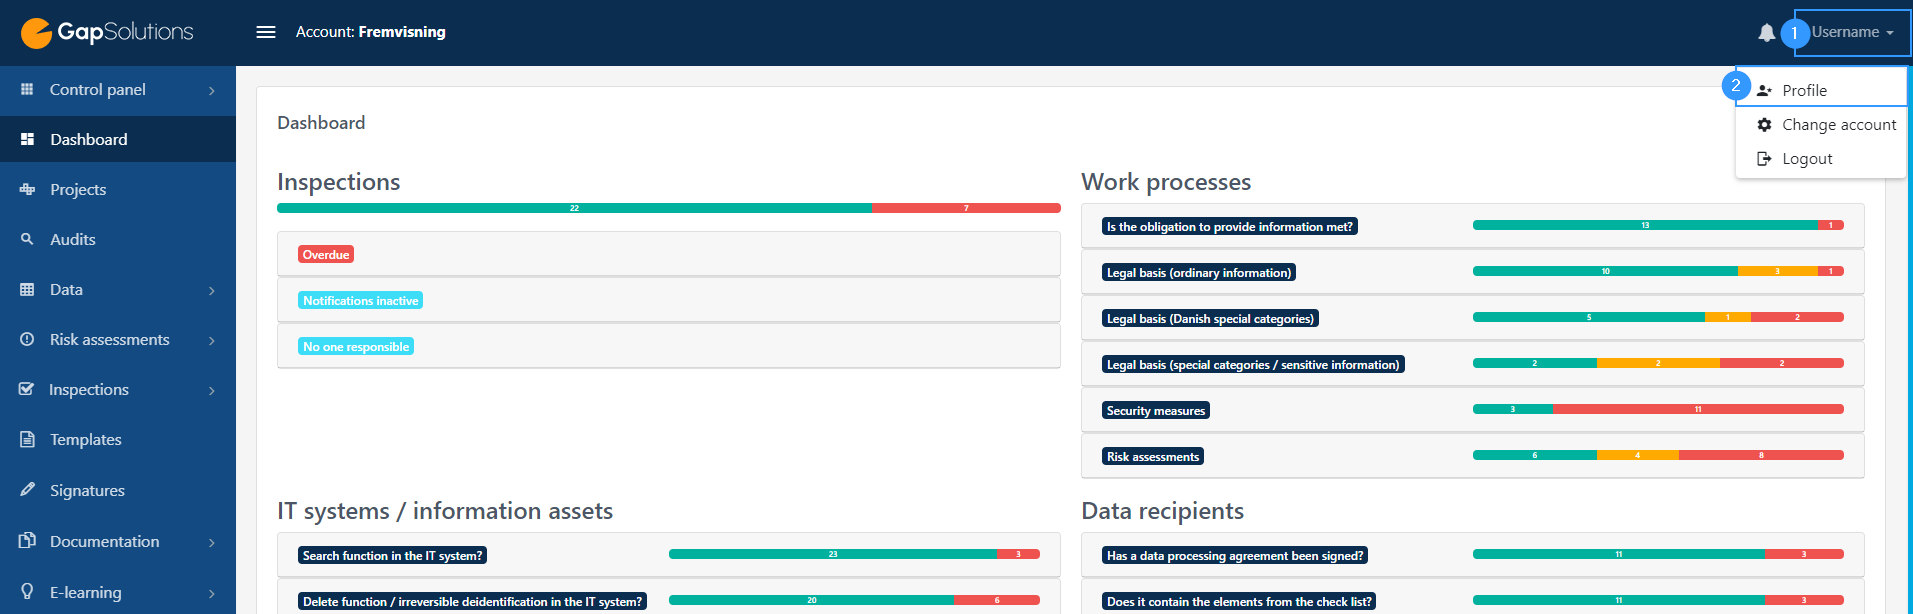Image resolution: width=1913 pixels, height=614 pixels.
Task: Click the GapSolutions logo
Action: coord(107,33)
